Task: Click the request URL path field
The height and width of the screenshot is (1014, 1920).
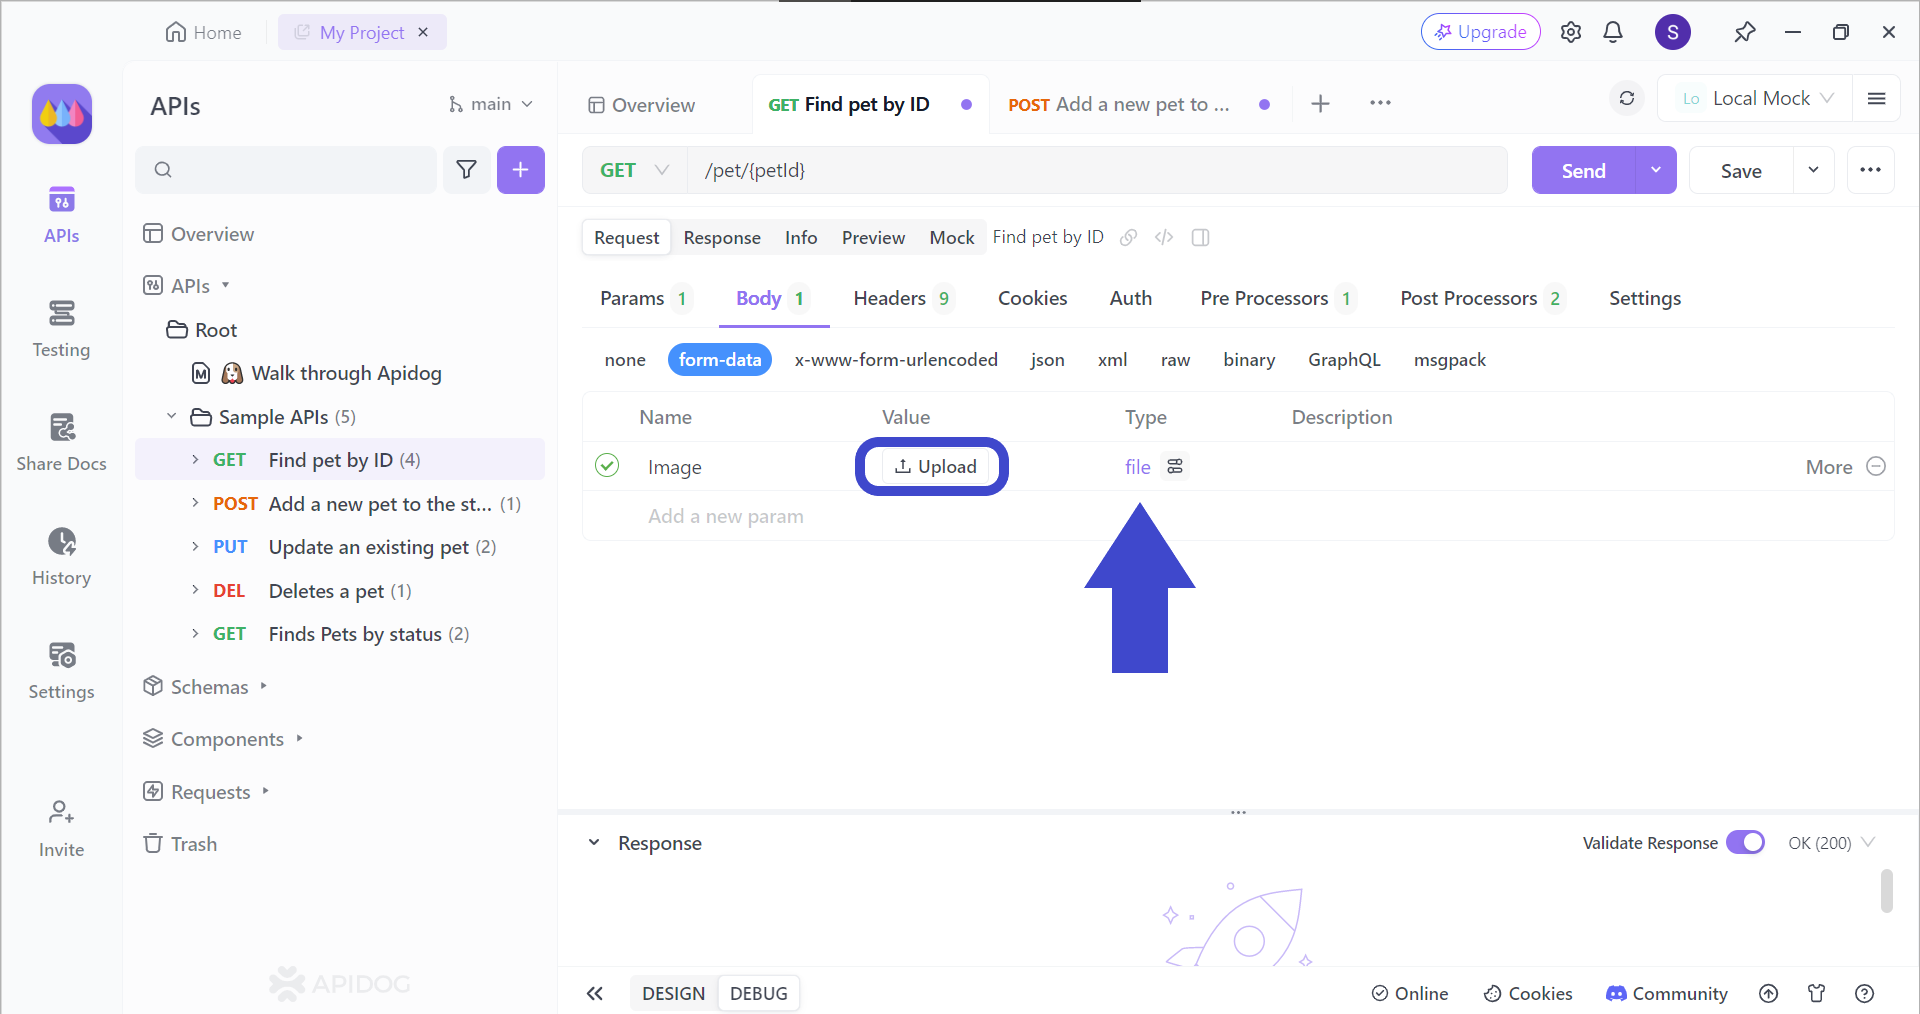Action: pos(1097,170)
